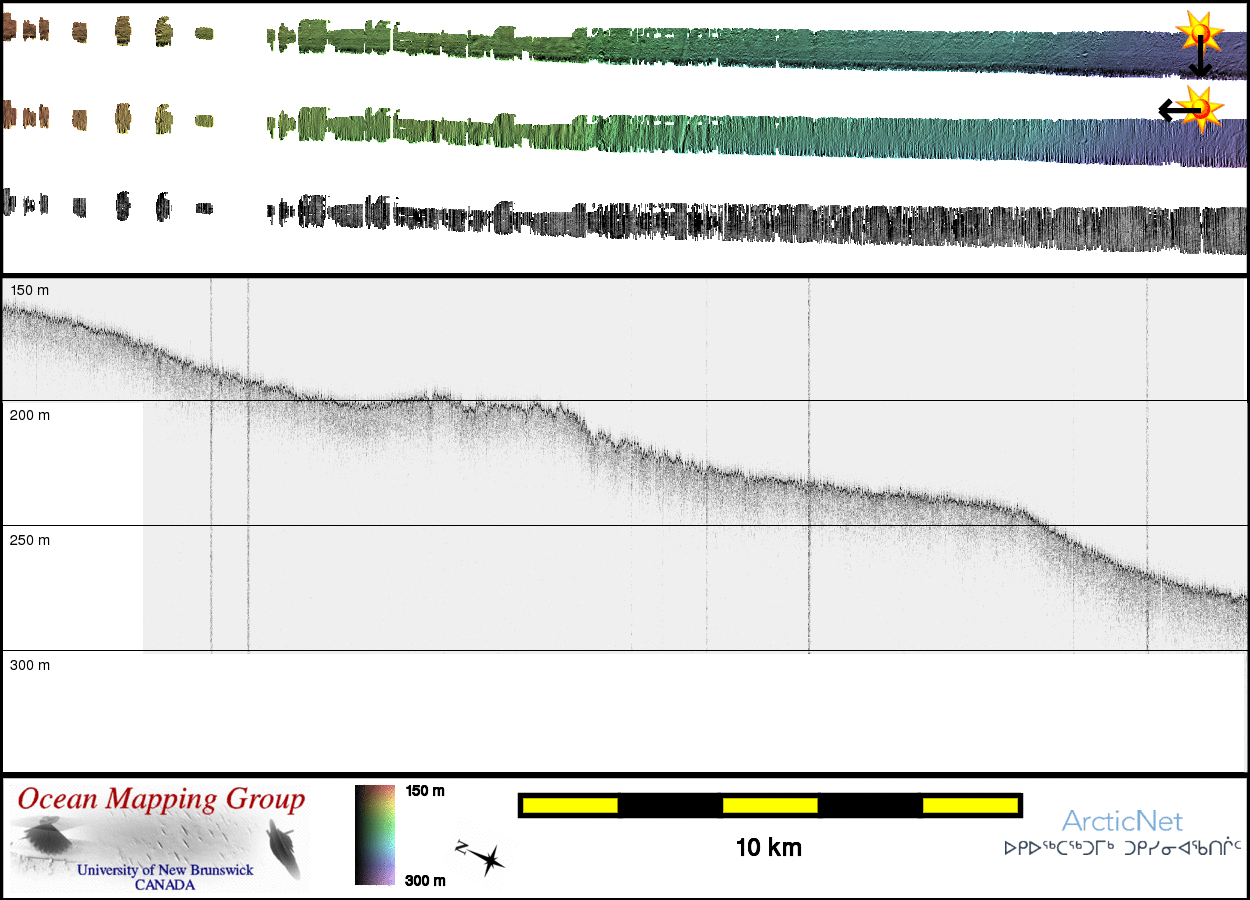Image resolution: width=1250 pixels, height=900 pixels.
Task: Click the leftmost yellow scale bar segment
Action: tap(569, 805)
